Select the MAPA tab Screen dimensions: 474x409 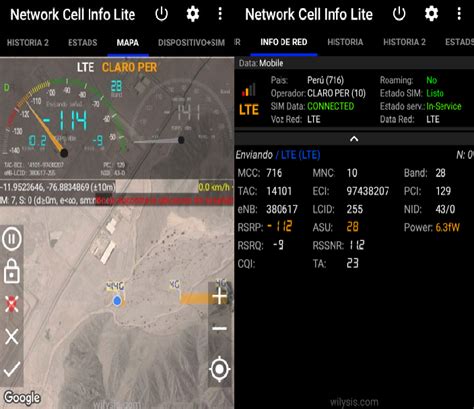click(x=128, y=43)
